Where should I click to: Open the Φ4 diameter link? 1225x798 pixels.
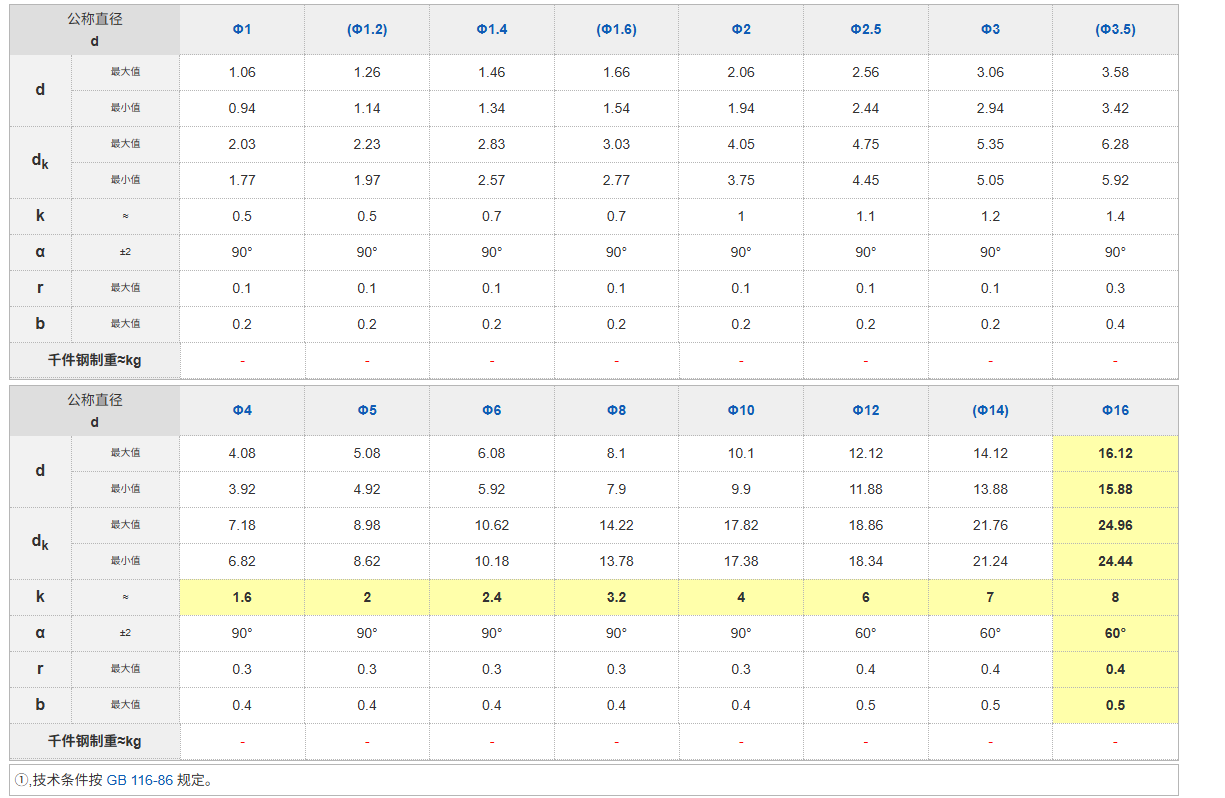(242, 411)
